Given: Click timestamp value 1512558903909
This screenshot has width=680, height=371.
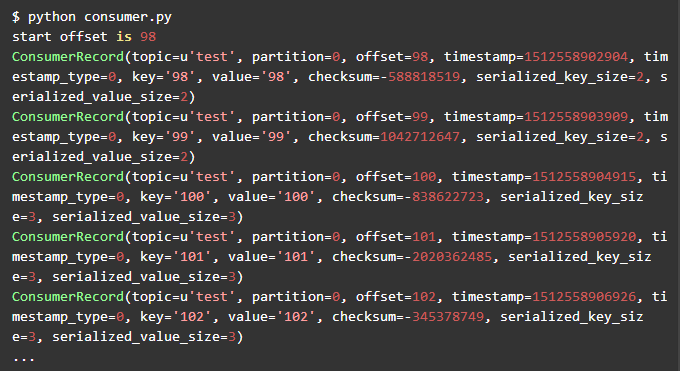Looking at the screenshot, I should (576, 117).
